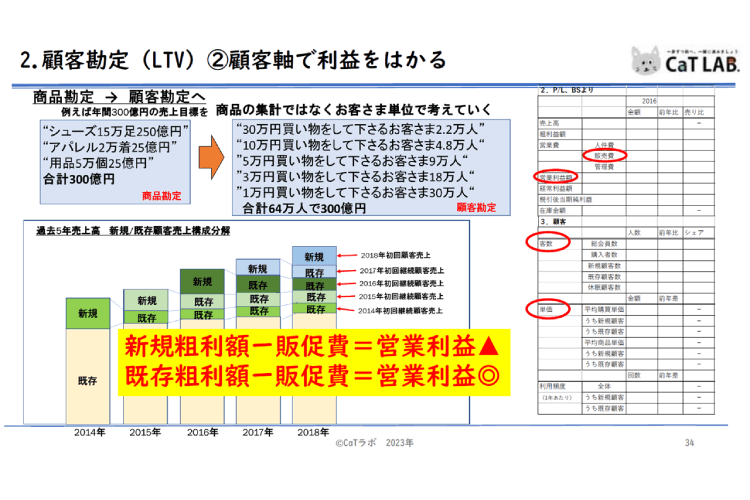Select the line “用品5万個25億円”

98,163
